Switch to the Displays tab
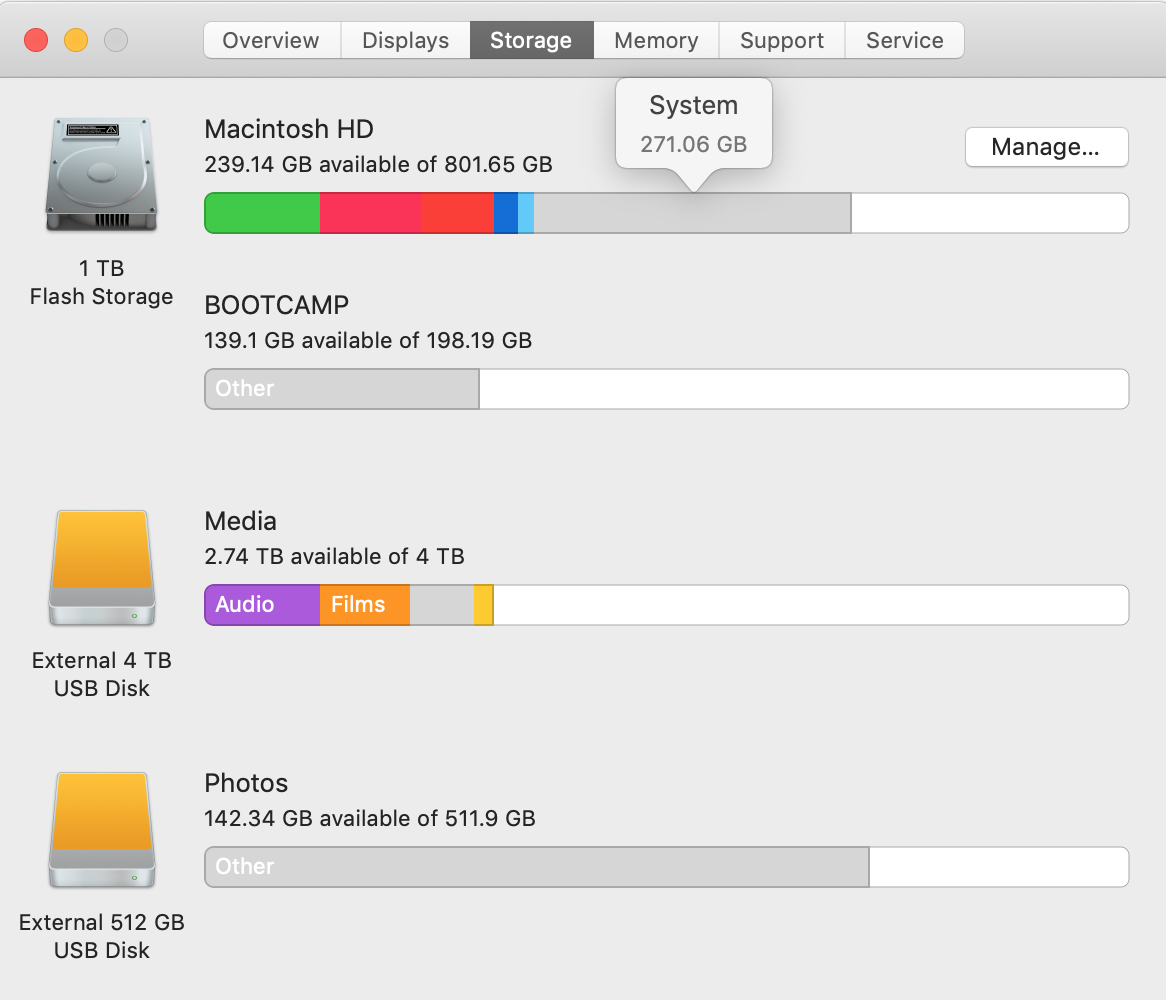The width and height of the screenshot is (1166, 1000). [x=405, y=41]
